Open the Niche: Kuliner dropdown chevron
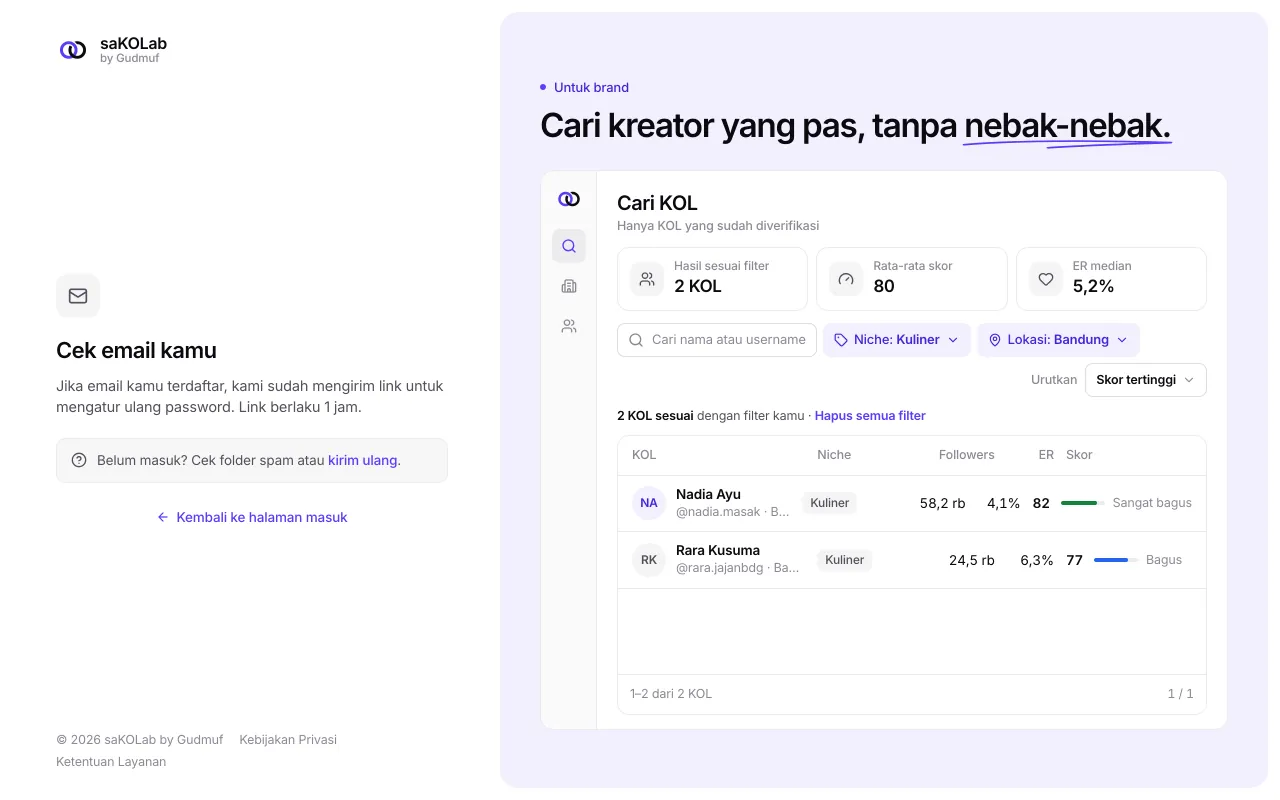The width and height of the screenshot is (1280, 800). tap(953, 340)
